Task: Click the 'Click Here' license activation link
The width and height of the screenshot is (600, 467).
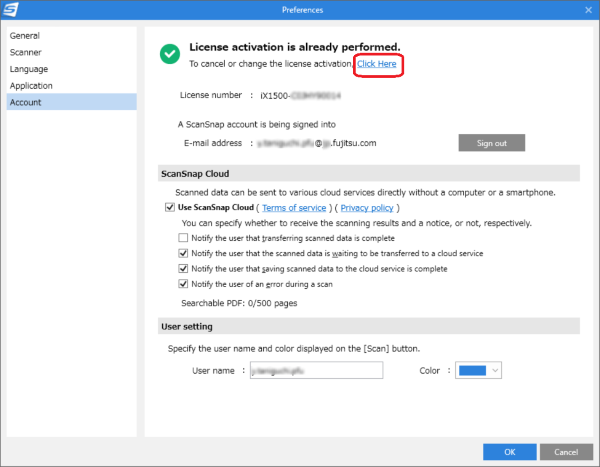Action: [377, 64]
